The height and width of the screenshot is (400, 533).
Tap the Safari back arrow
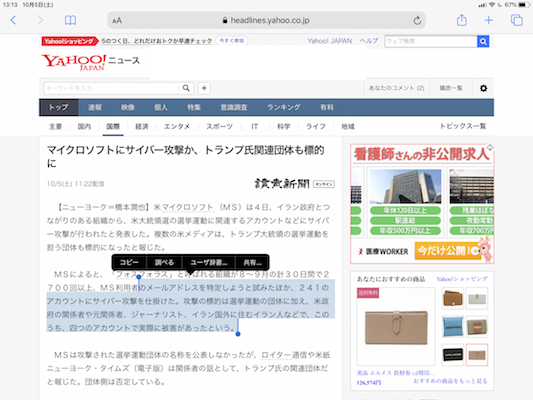[x=13, y=20]
